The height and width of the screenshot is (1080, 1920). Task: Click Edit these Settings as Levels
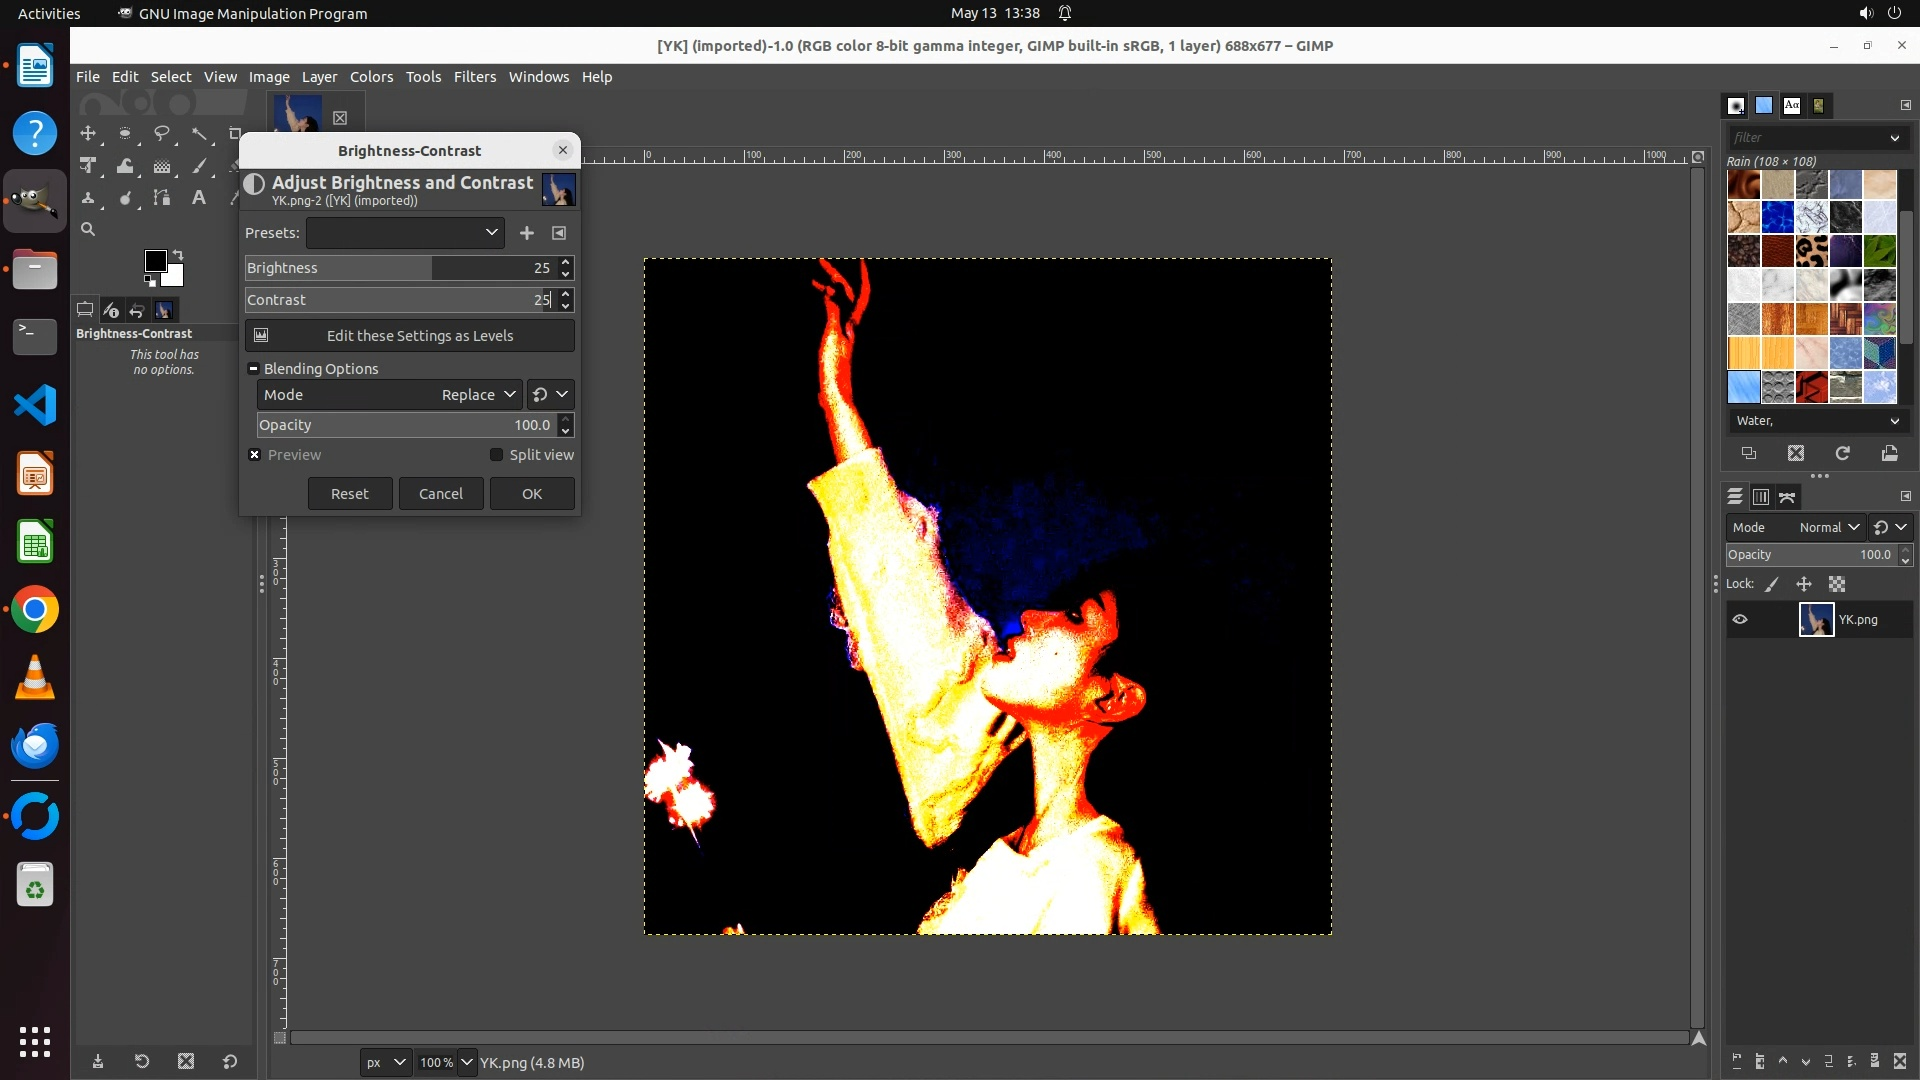click(410, 336)
